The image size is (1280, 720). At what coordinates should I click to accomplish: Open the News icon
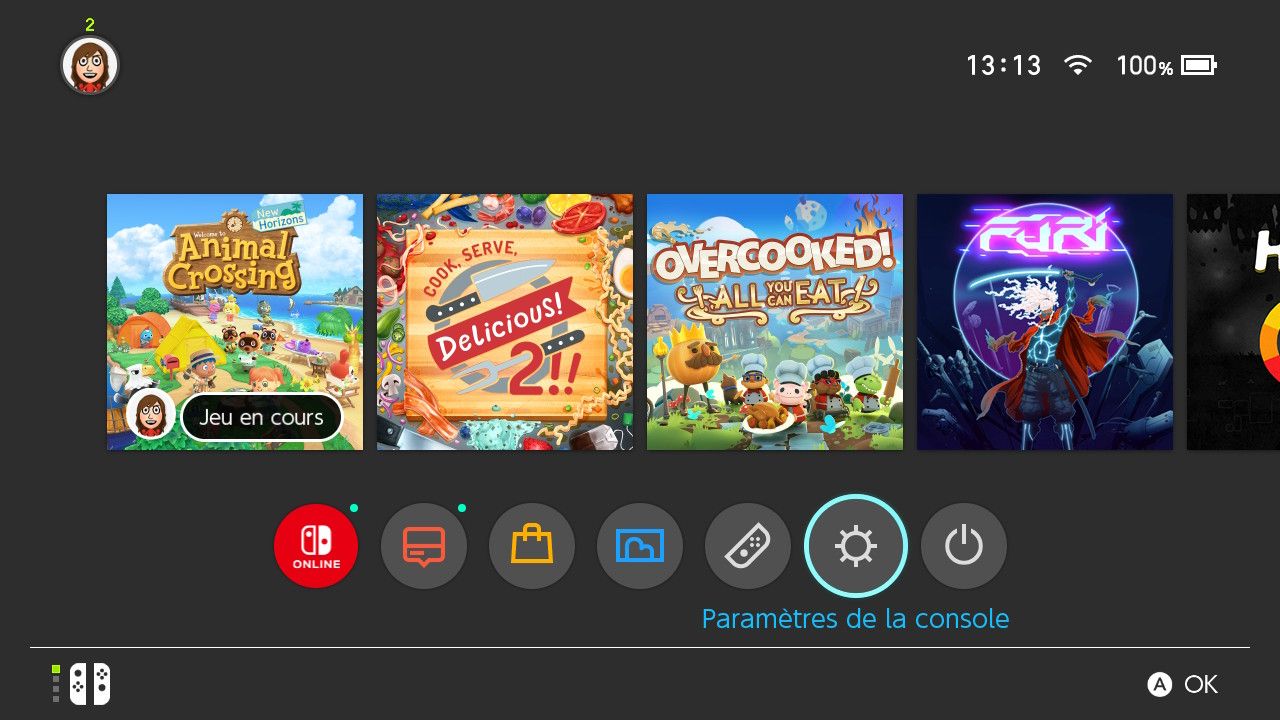tap(424, 546)
